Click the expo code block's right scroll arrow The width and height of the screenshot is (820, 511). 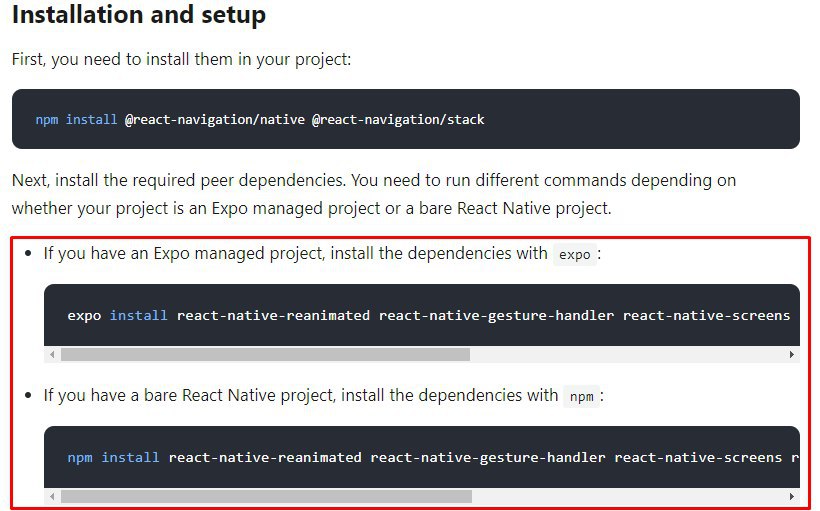(792, 355)
